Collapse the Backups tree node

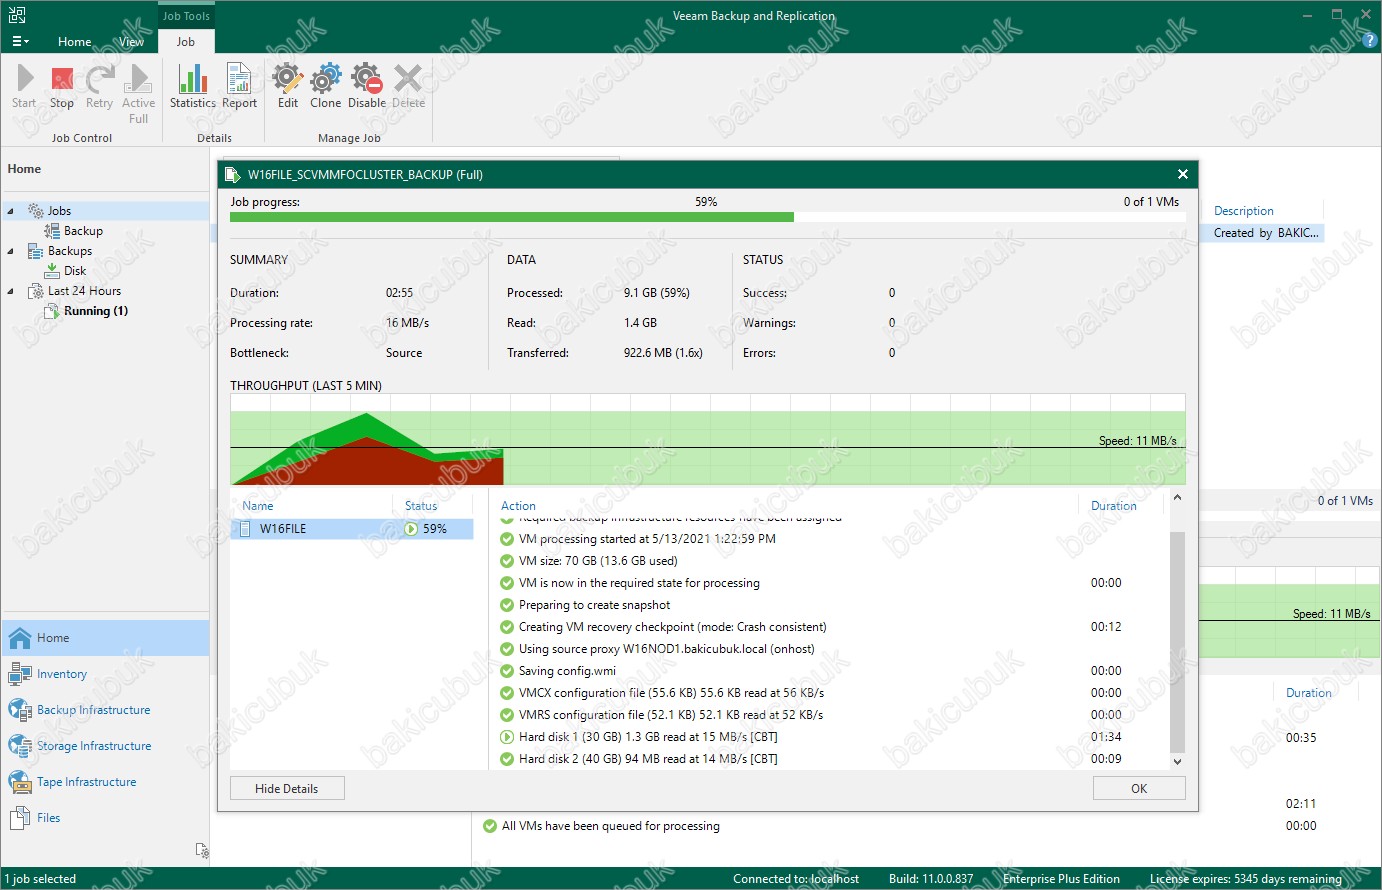[x=11, y=251]
